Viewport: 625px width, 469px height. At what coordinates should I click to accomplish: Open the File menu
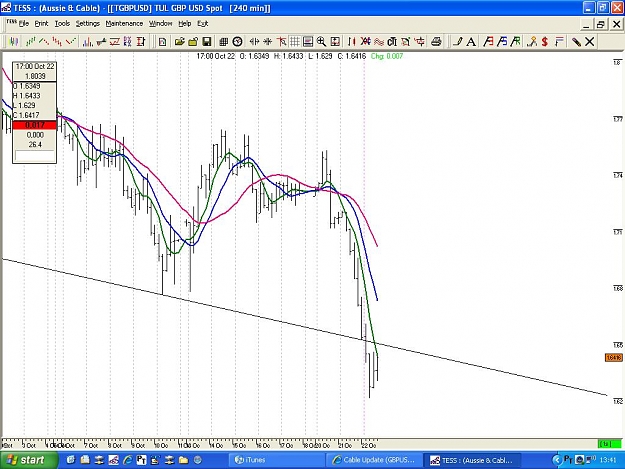(24, 24)
